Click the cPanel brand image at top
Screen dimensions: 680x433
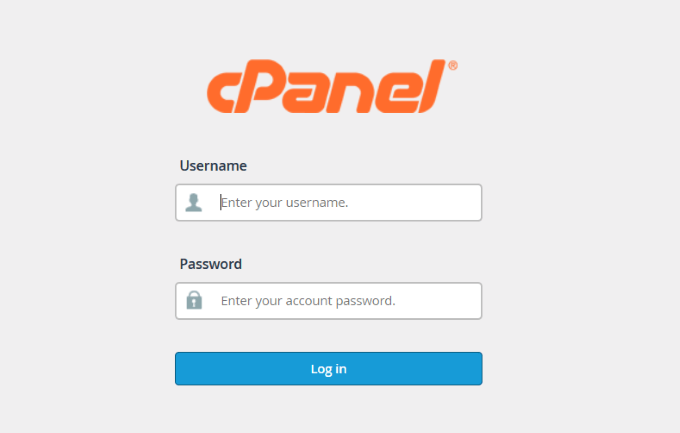coord(329,87)
